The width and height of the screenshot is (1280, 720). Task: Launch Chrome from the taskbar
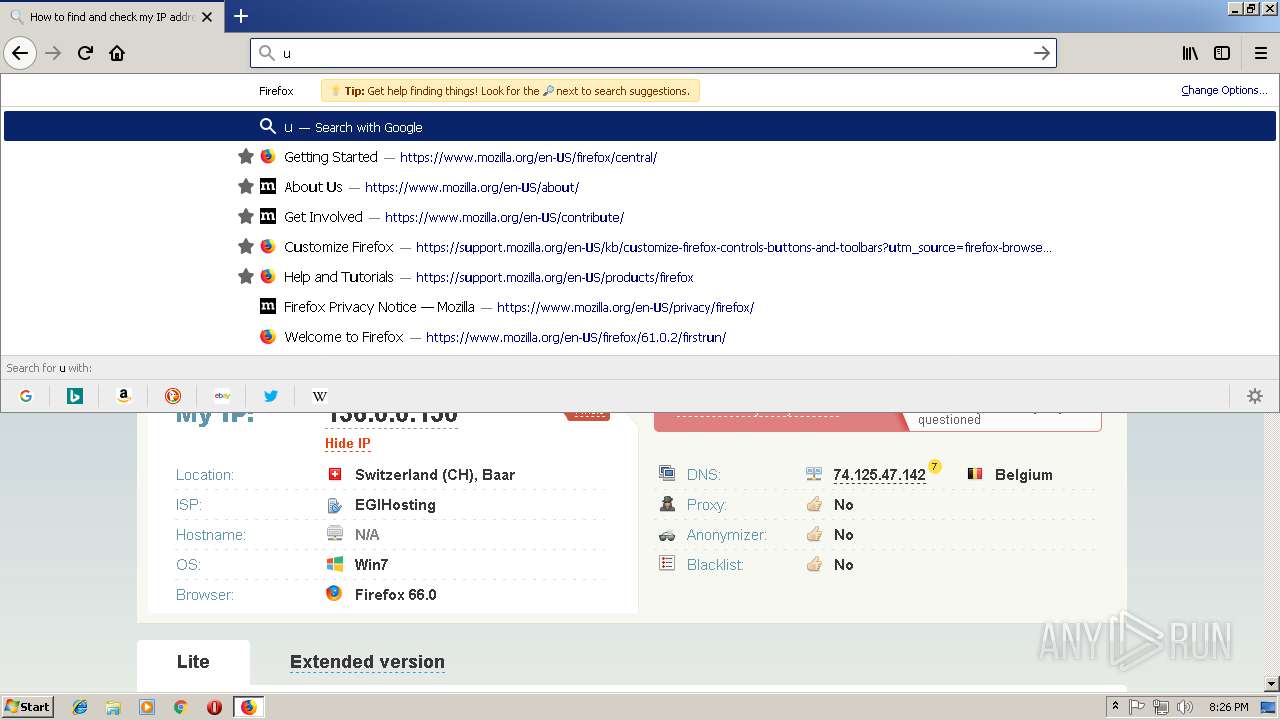[x=180, y=707]
